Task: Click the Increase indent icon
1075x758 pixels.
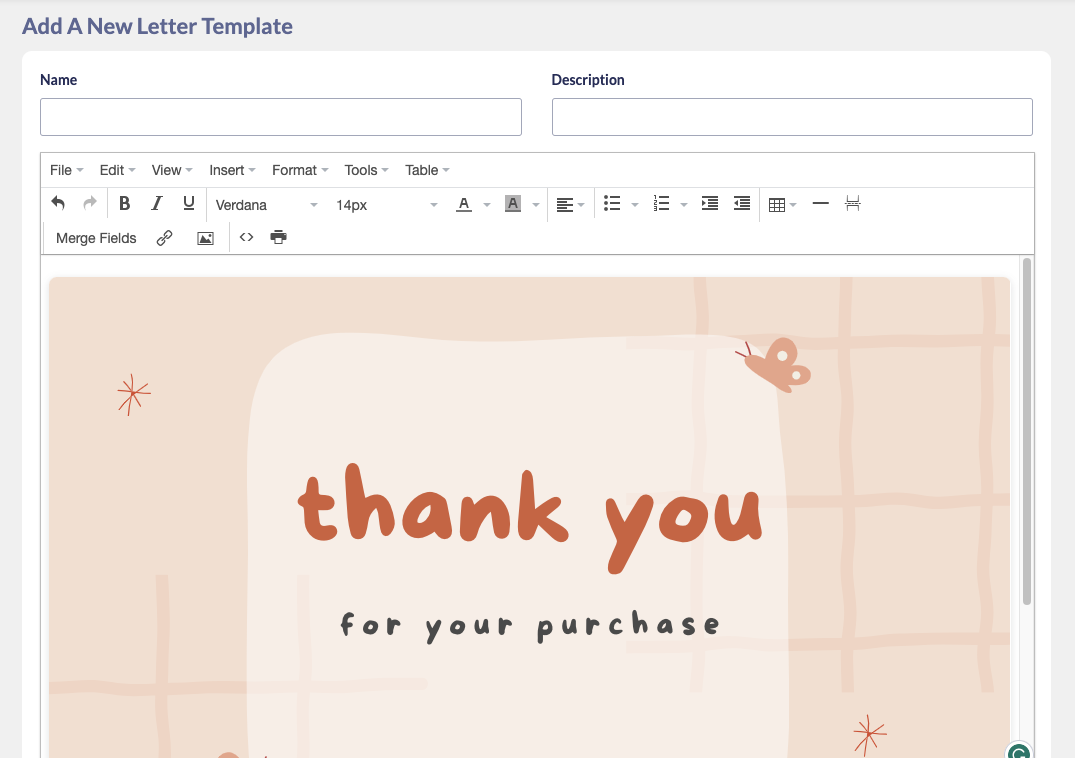Action: click(710, 204)
